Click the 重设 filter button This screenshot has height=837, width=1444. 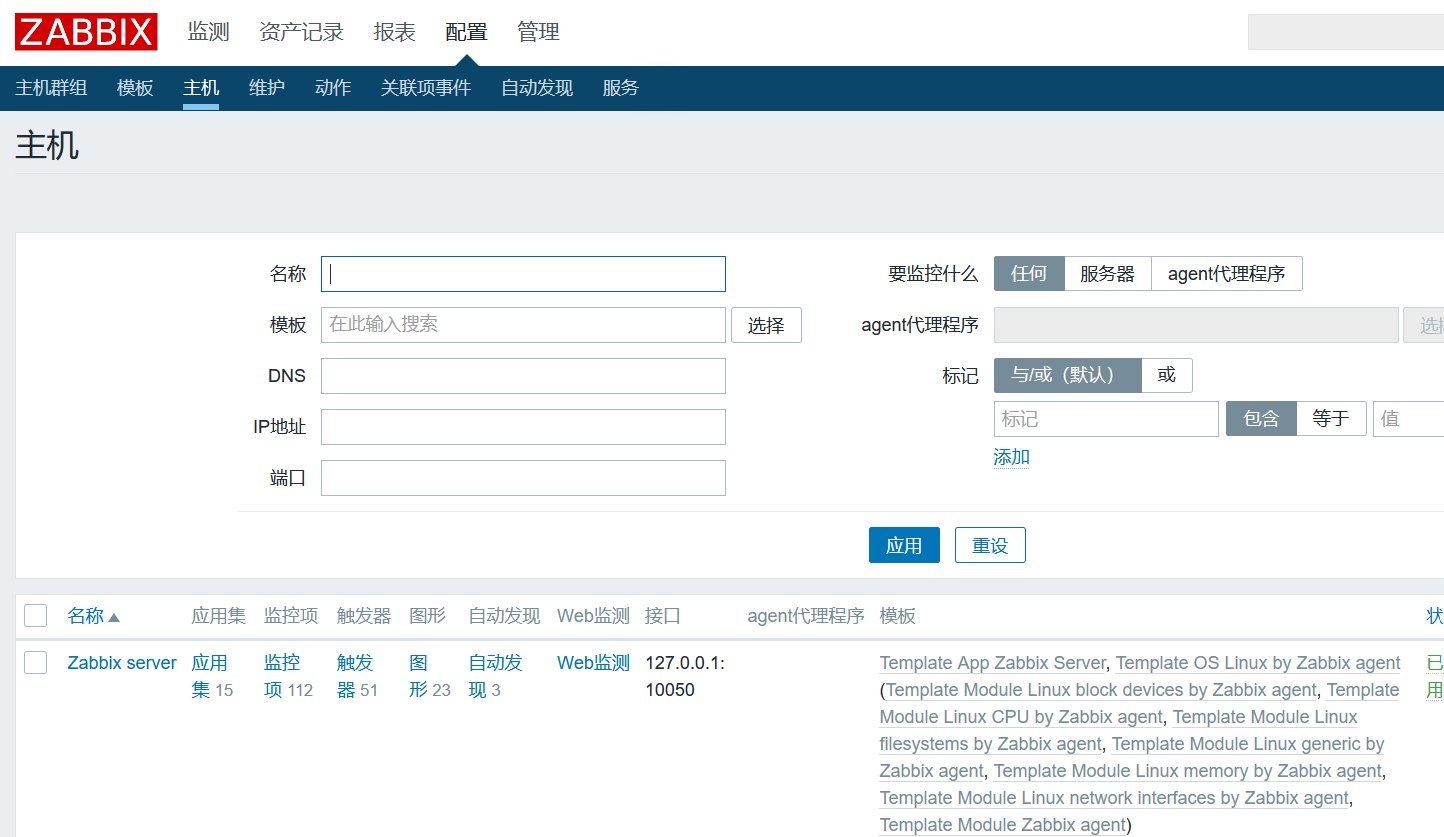click(x=990, y=545)
